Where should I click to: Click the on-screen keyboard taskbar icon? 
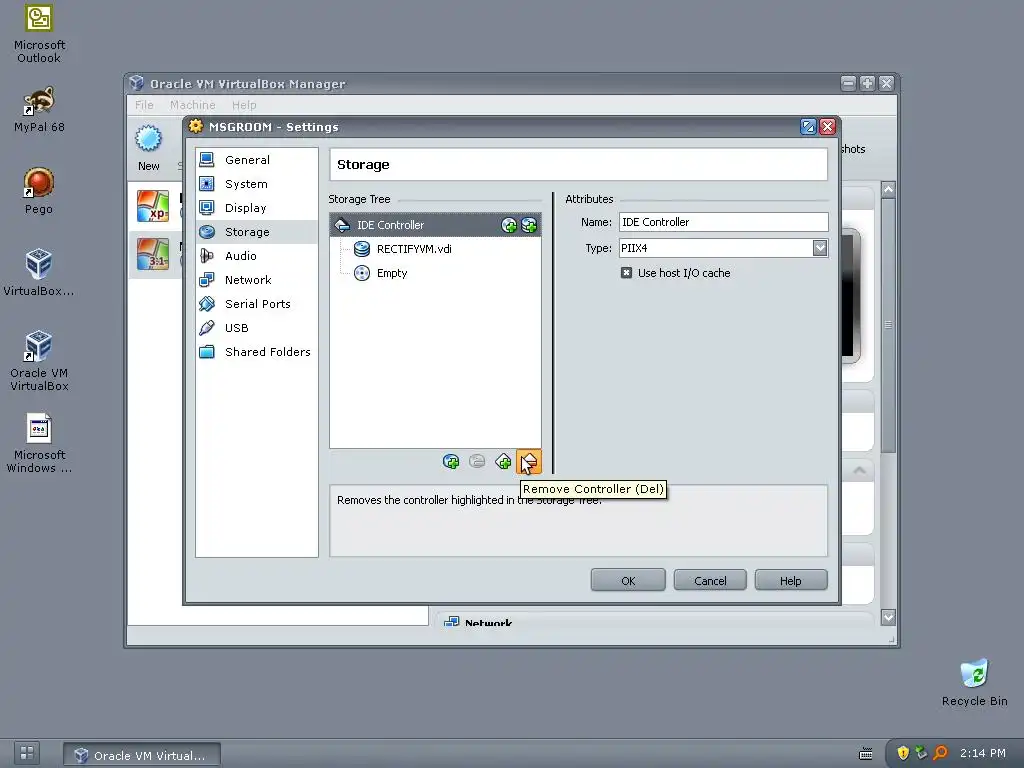[x=866, y=754]
